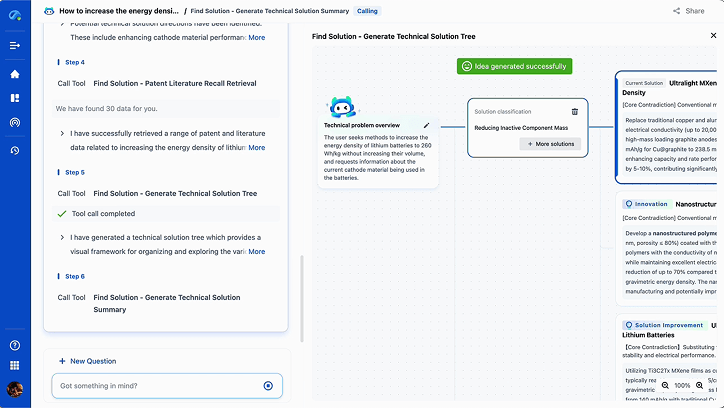The width and height of the screenshot is (724, 408).
Task: Expand the generated technical solution tree message
Action: (x=62, y=238)
